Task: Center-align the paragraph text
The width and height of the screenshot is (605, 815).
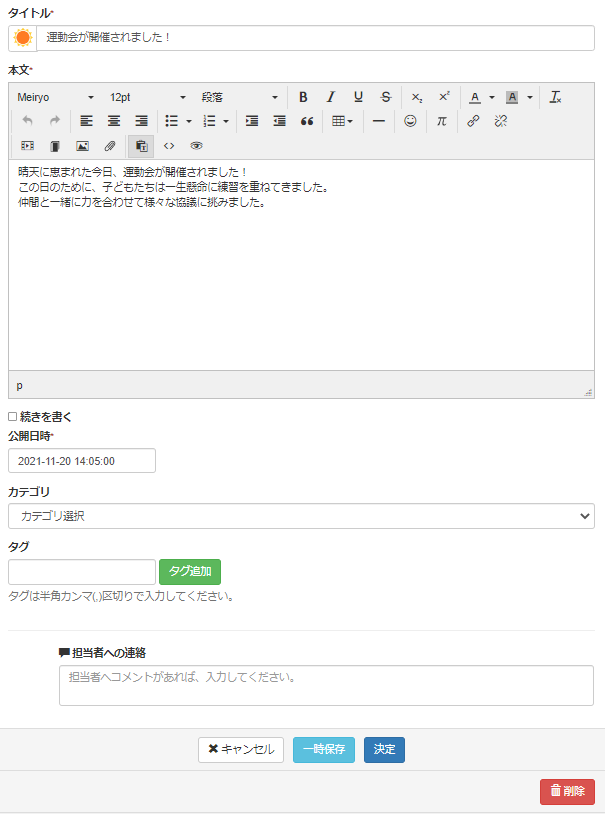Action: pos(114,121)
